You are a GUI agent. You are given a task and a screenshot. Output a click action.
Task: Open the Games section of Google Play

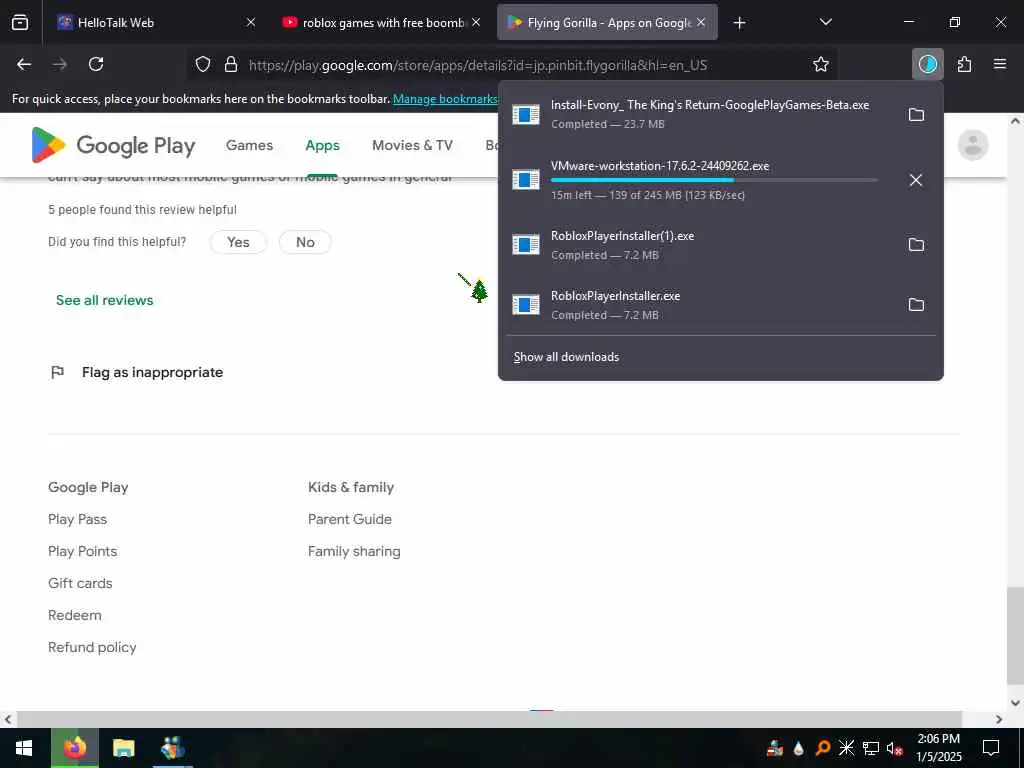tap(249, 145)
